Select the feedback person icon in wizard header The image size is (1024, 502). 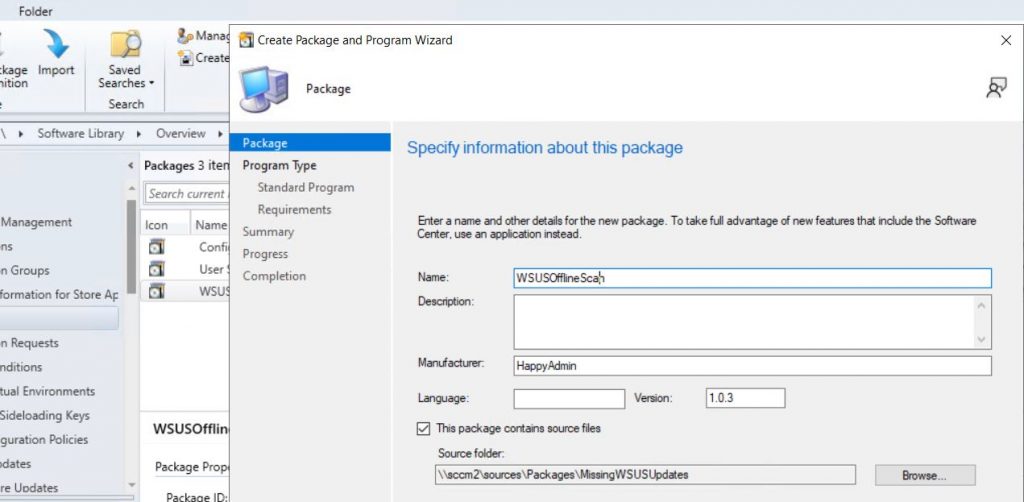(997, 87)
